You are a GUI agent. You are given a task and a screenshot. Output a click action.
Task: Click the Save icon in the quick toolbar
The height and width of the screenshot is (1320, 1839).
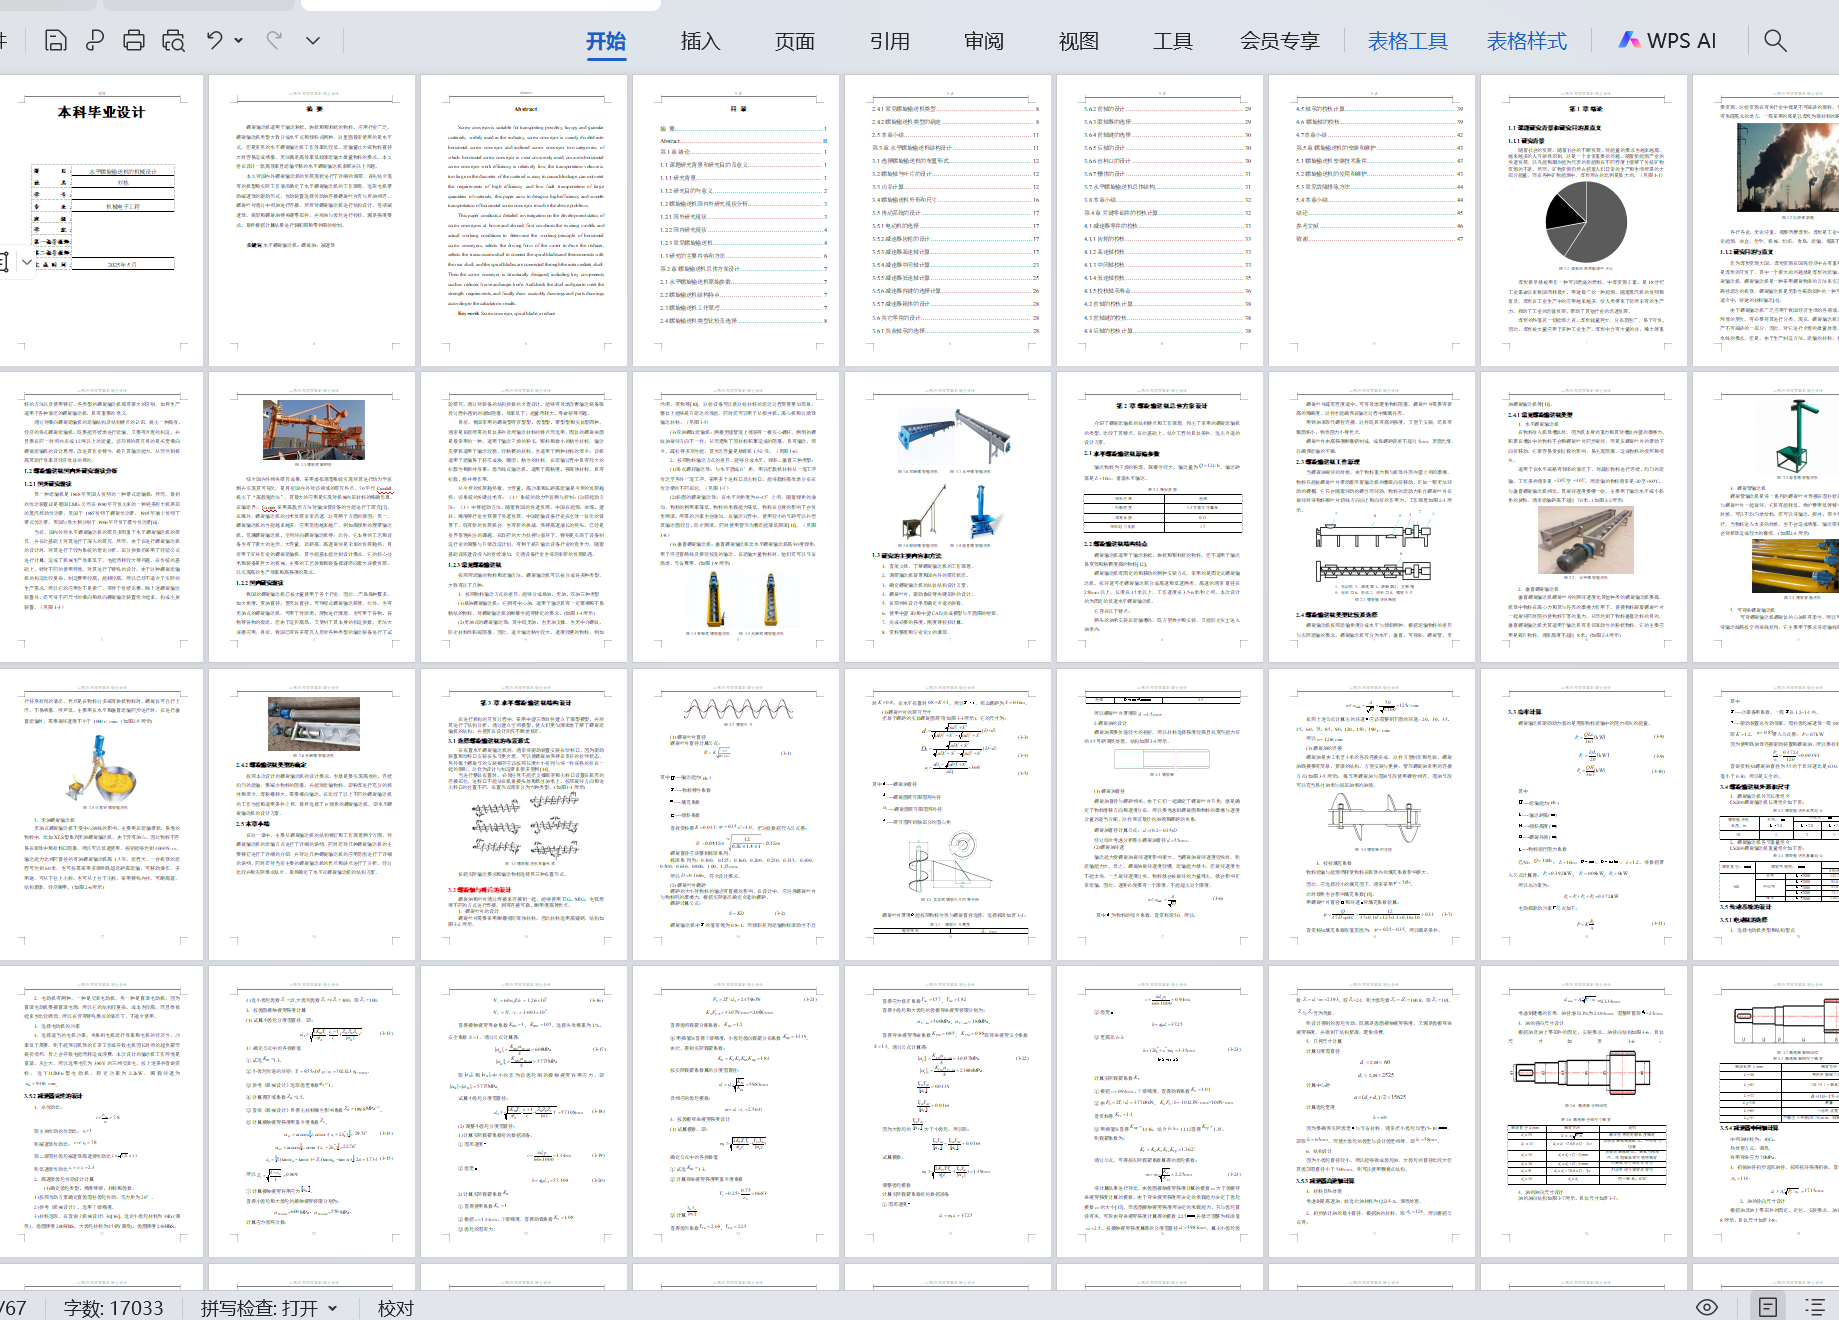pos(56,40)
